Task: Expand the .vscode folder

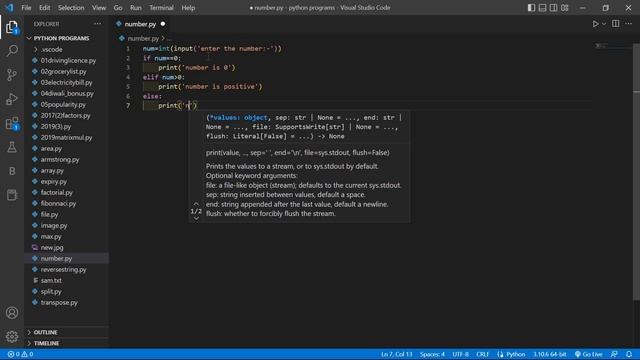Action: [51, 49]
